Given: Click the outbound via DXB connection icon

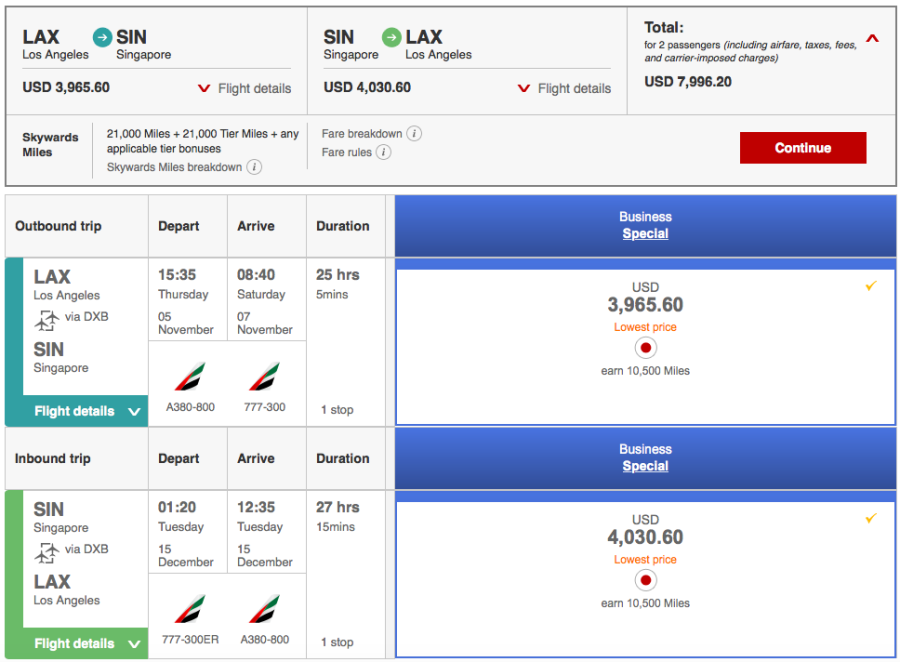Looking at the screenshot, I should click(47, 320).
